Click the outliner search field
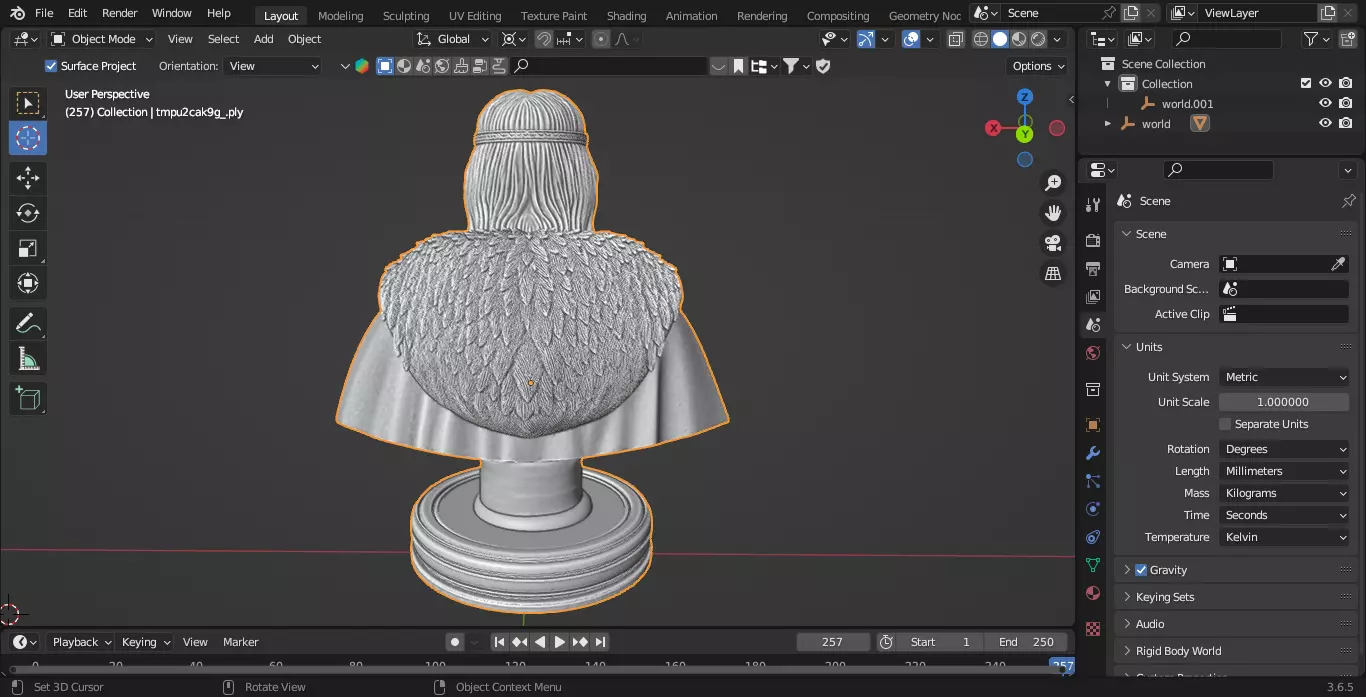 pos(1227,39)
